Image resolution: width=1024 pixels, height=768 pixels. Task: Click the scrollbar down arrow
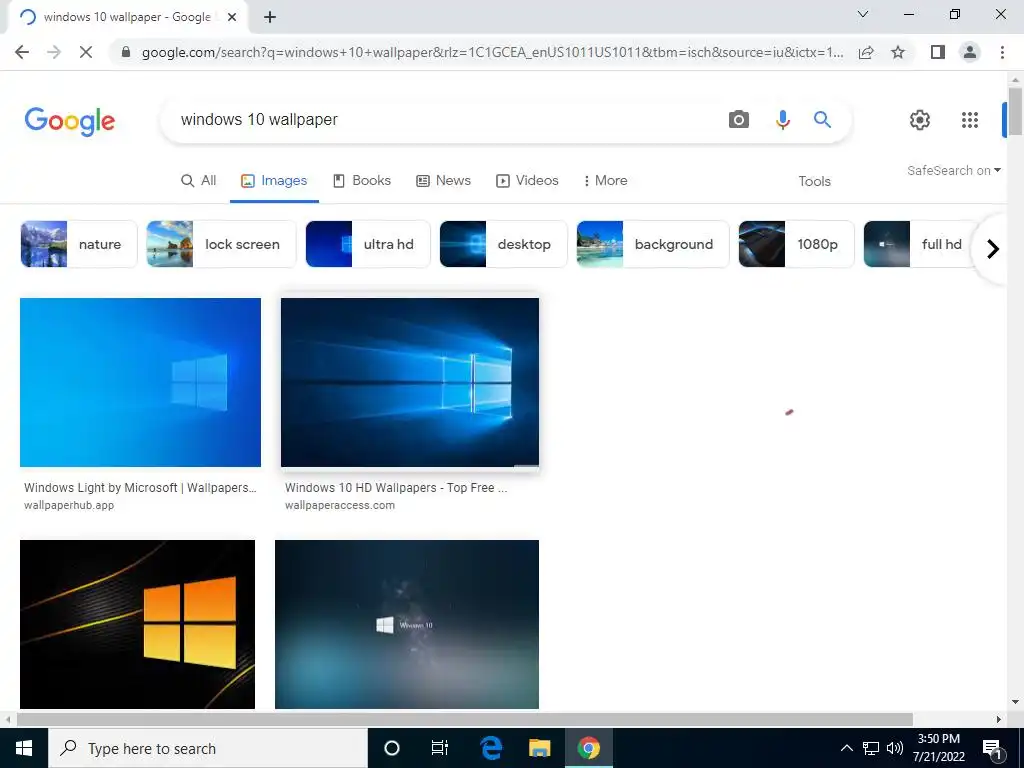tap(1015, 702)
